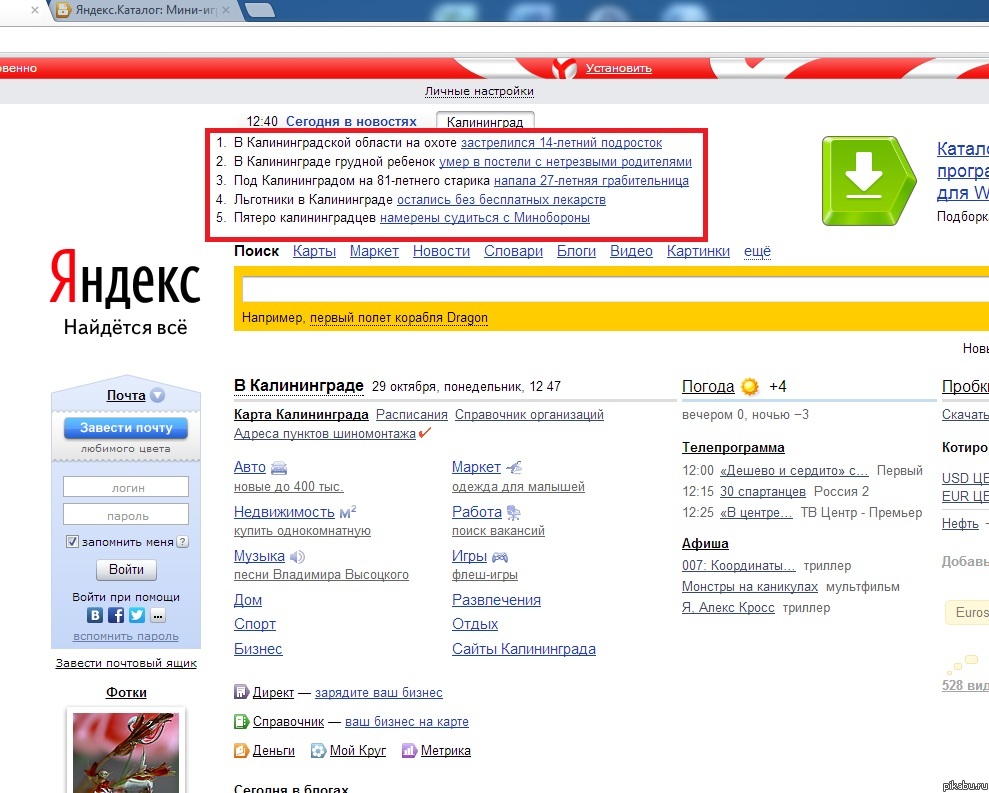The width and height of the screenshot is (989, 793).
Task: Click the Завести почту button
Action: point(125,427)
